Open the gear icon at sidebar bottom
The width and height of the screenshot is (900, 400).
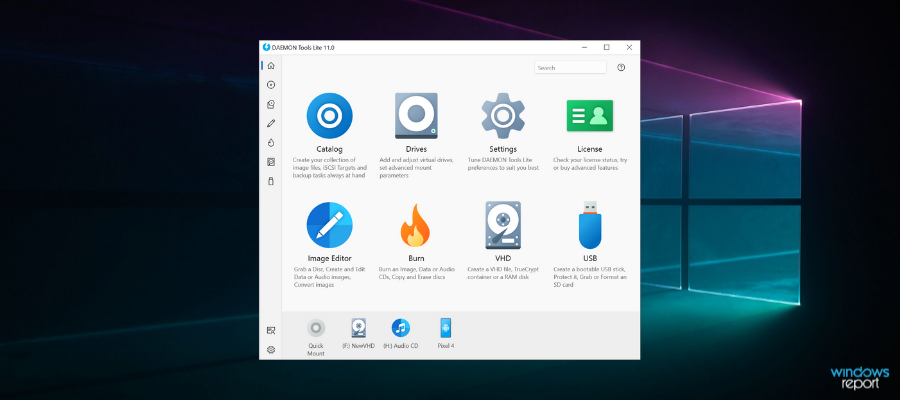271,349
